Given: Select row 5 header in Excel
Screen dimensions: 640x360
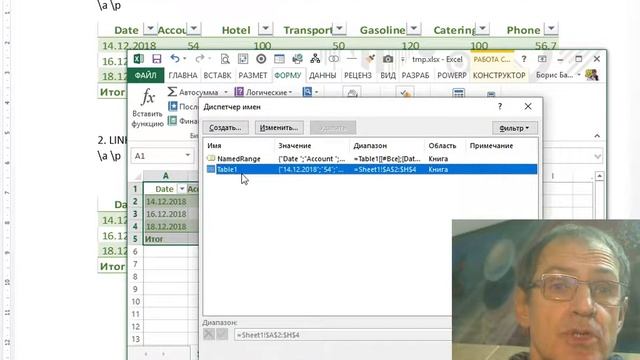Looking at the screenshot, I should click(x=136, y=239).
